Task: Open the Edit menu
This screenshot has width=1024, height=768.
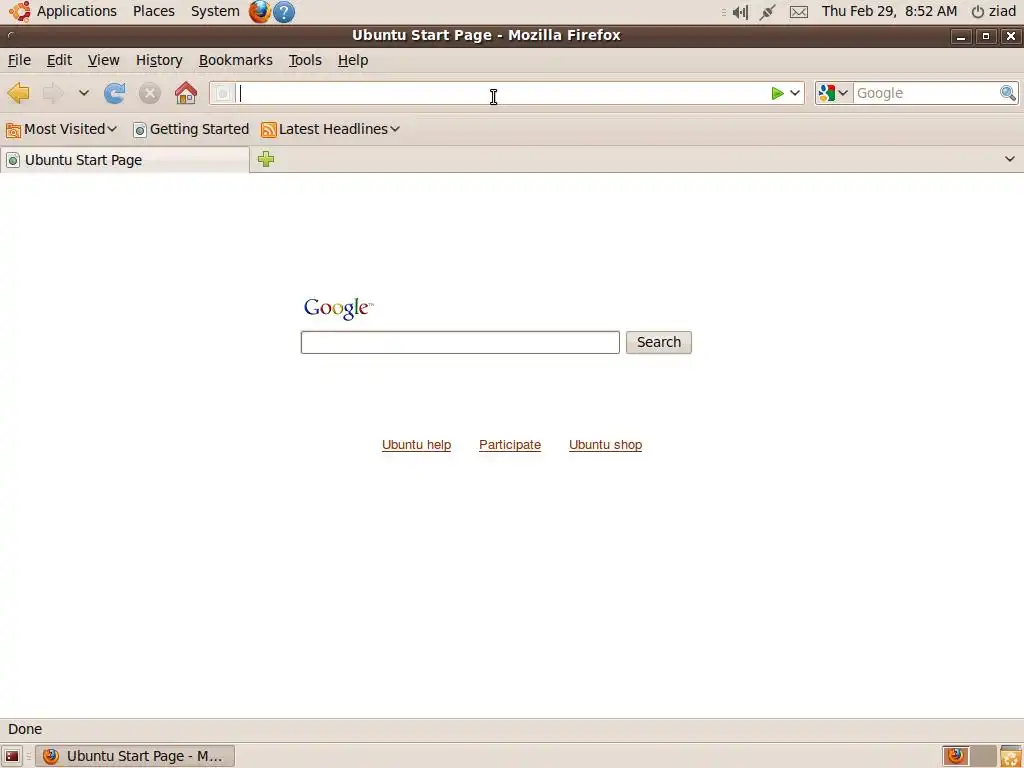Action: click(x=59, y=60)
